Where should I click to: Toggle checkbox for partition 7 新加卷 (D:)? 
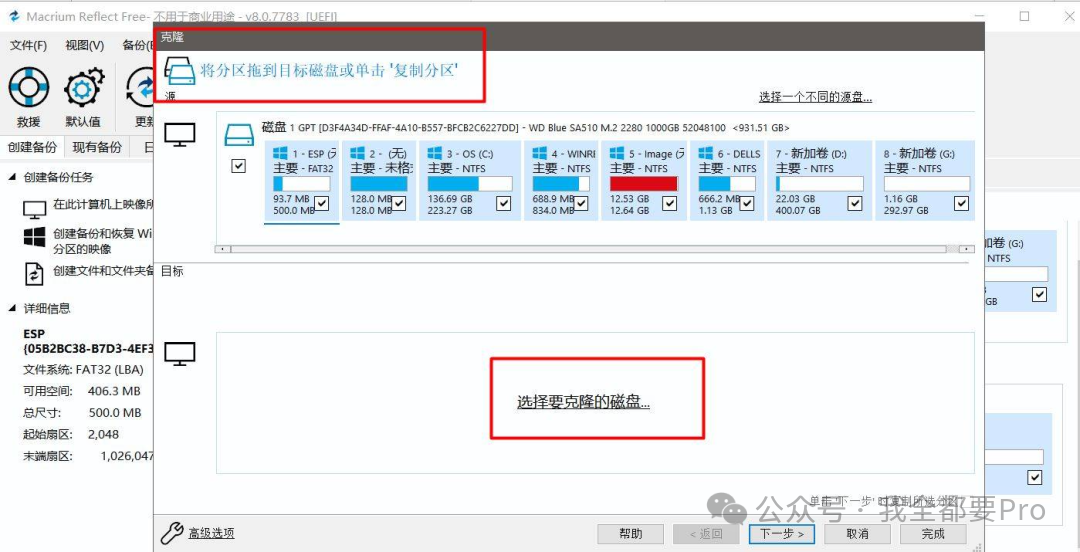click(855, 203)
